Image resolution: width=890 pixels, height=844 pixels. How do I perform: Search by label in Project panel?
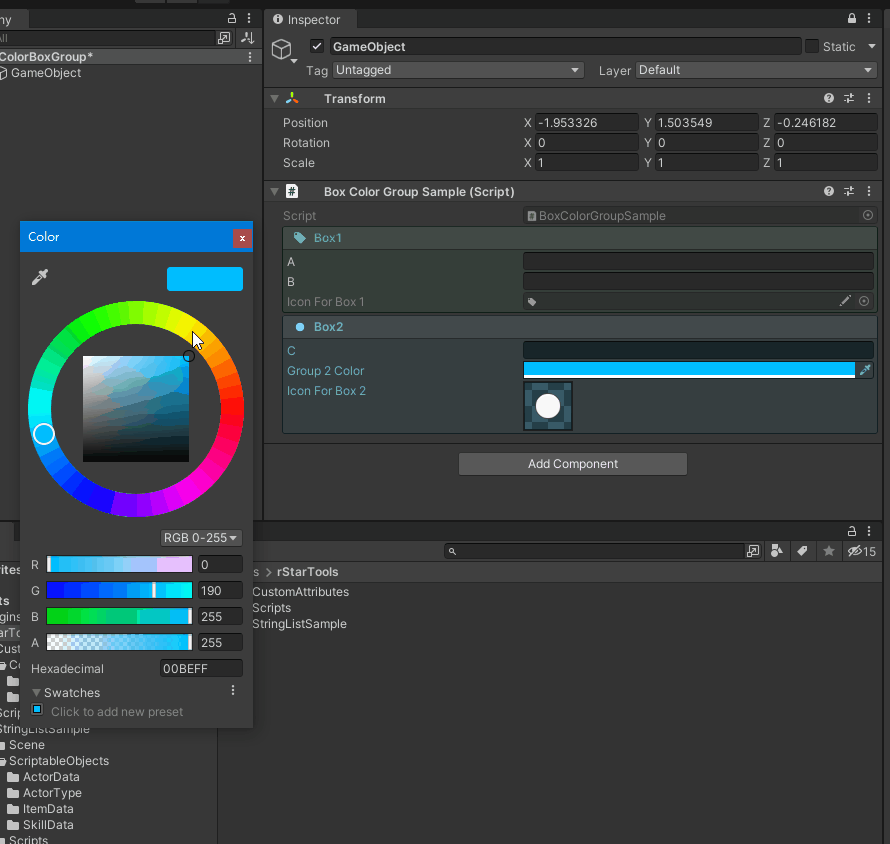click(x=802, y=551)
